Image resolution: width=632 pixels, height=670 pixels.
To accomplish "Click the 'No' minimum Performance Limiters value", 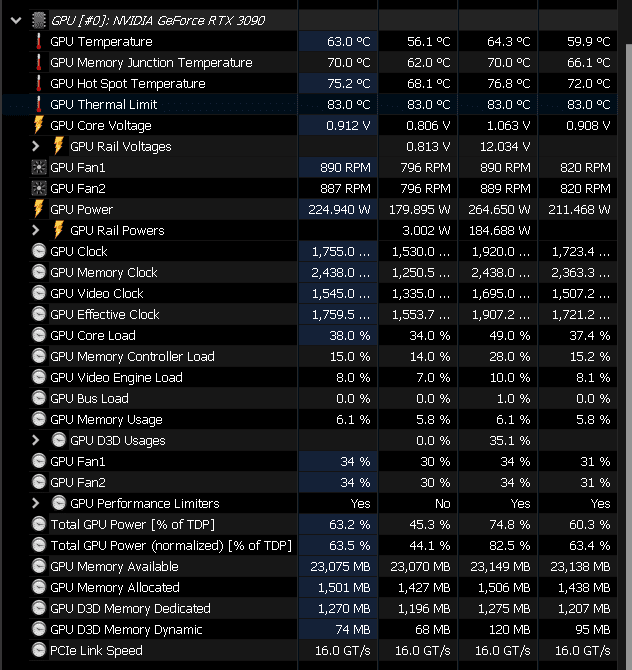I will (443, 503).
